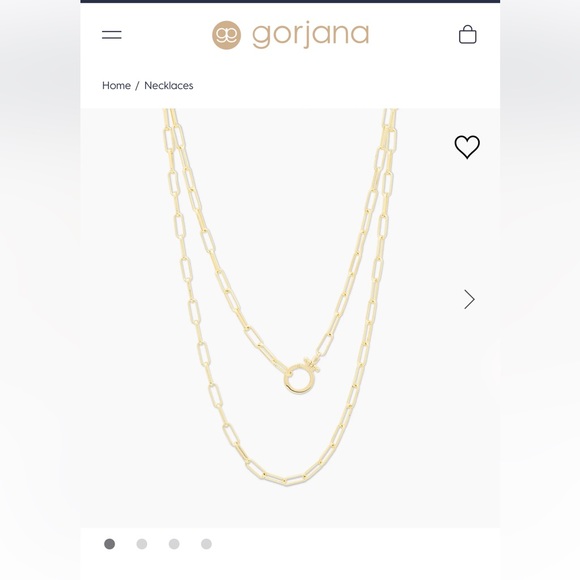The height and width of the screenshot is (580, 580).
Task: Select the second image carousel dot
Action: [x=142, y=544]
